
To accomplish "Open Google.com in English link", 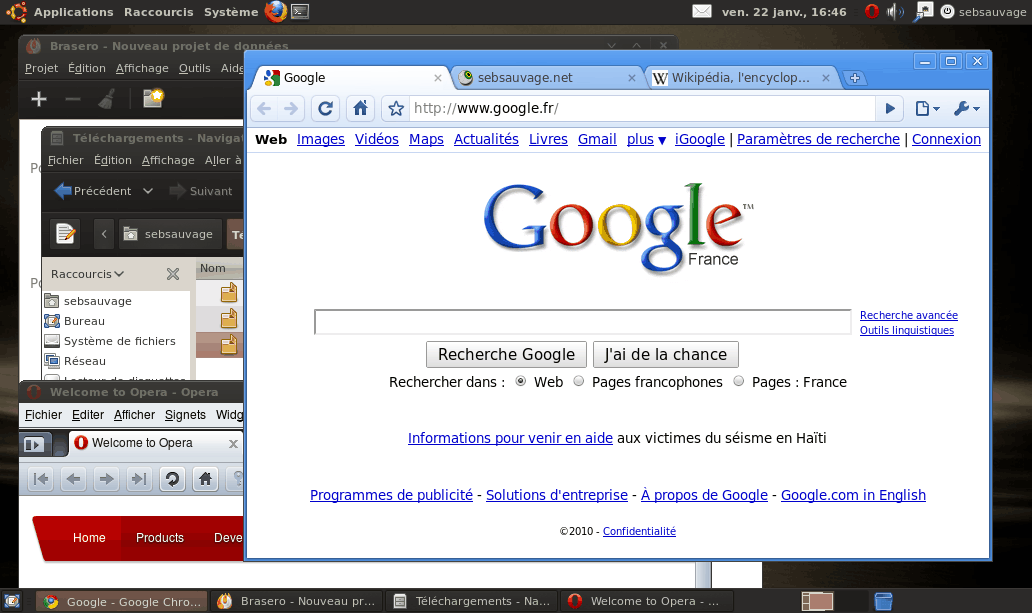I will [x=853, y=495].
